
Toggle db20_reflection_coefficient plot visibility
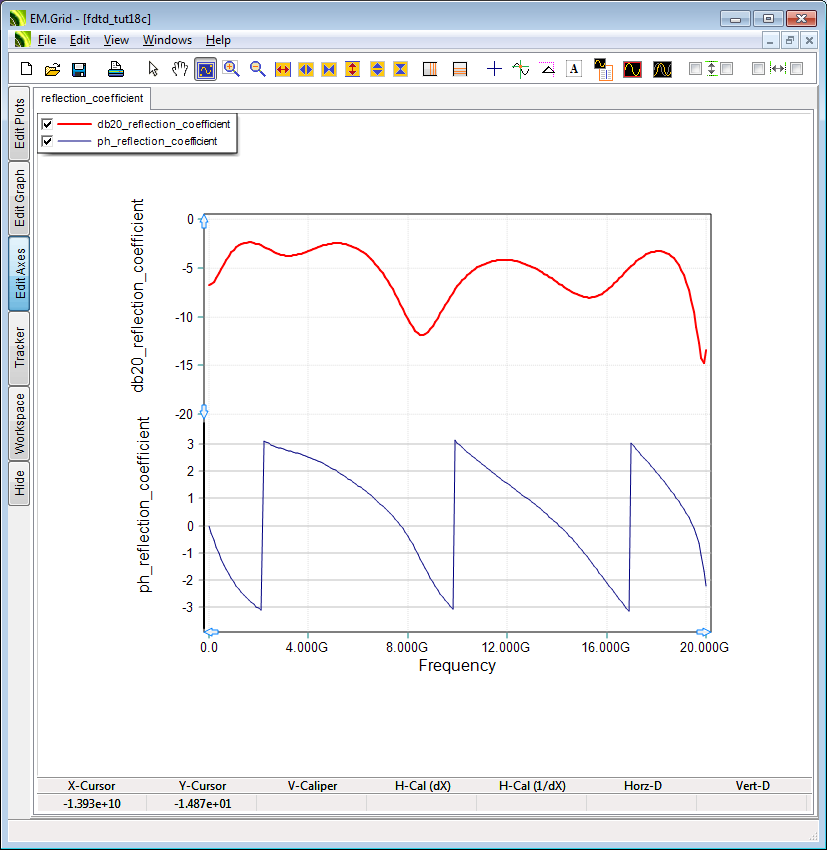point(47,124)
